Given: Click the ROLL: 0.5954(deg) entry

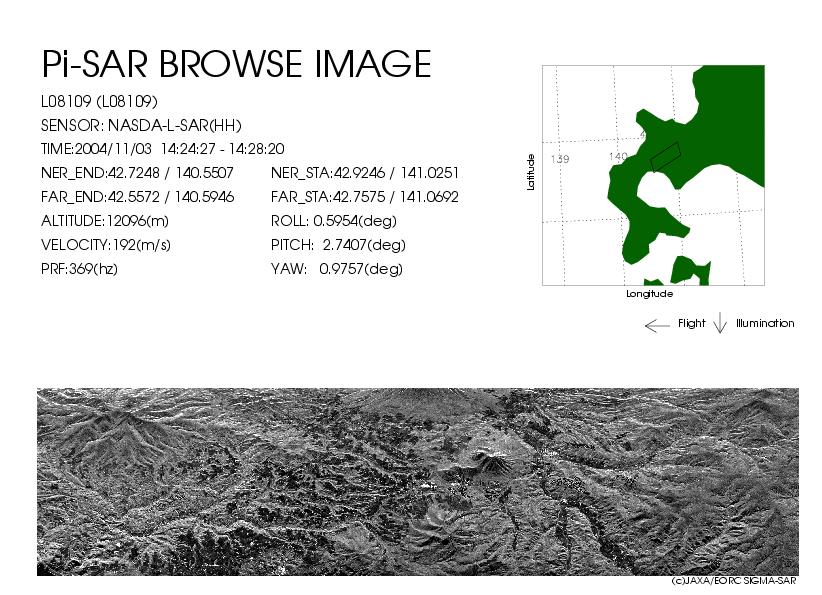Looking at the screenshot, I should coord(333,221).
